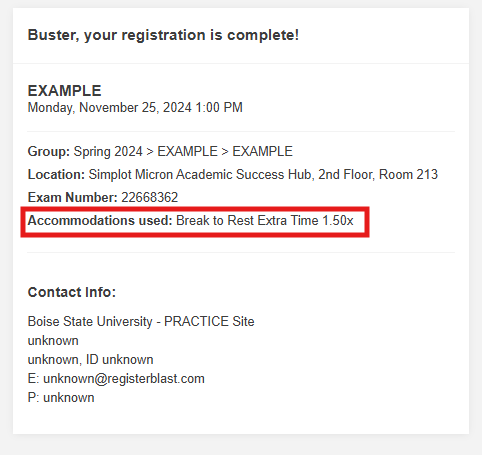Screen dimensions: 482x455
Task: Click Simplot Micron Academic Success Hub text
Action: (201, 175)
